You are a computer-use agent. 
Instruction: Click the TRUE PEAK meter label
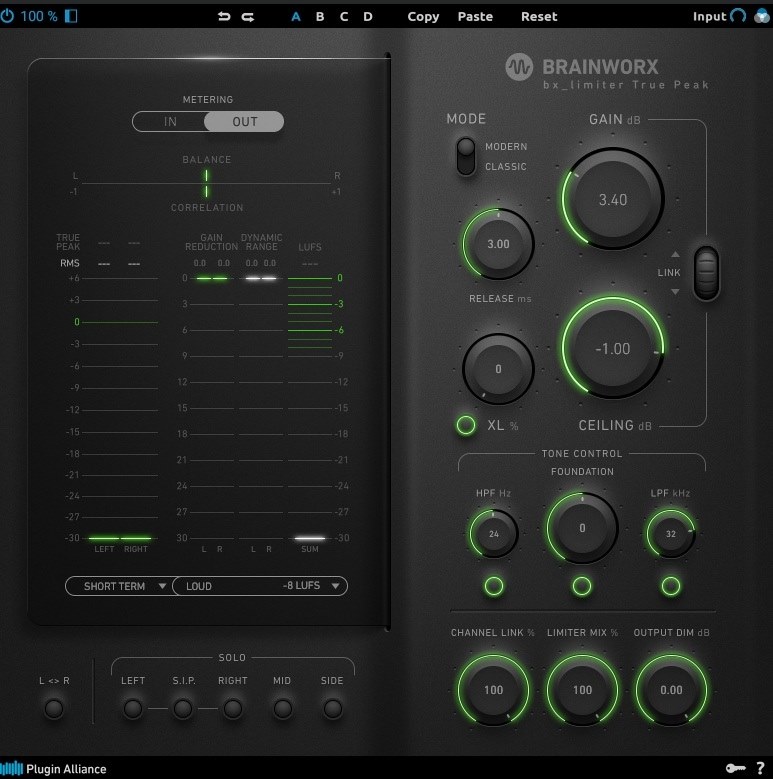tap(68, 242)
